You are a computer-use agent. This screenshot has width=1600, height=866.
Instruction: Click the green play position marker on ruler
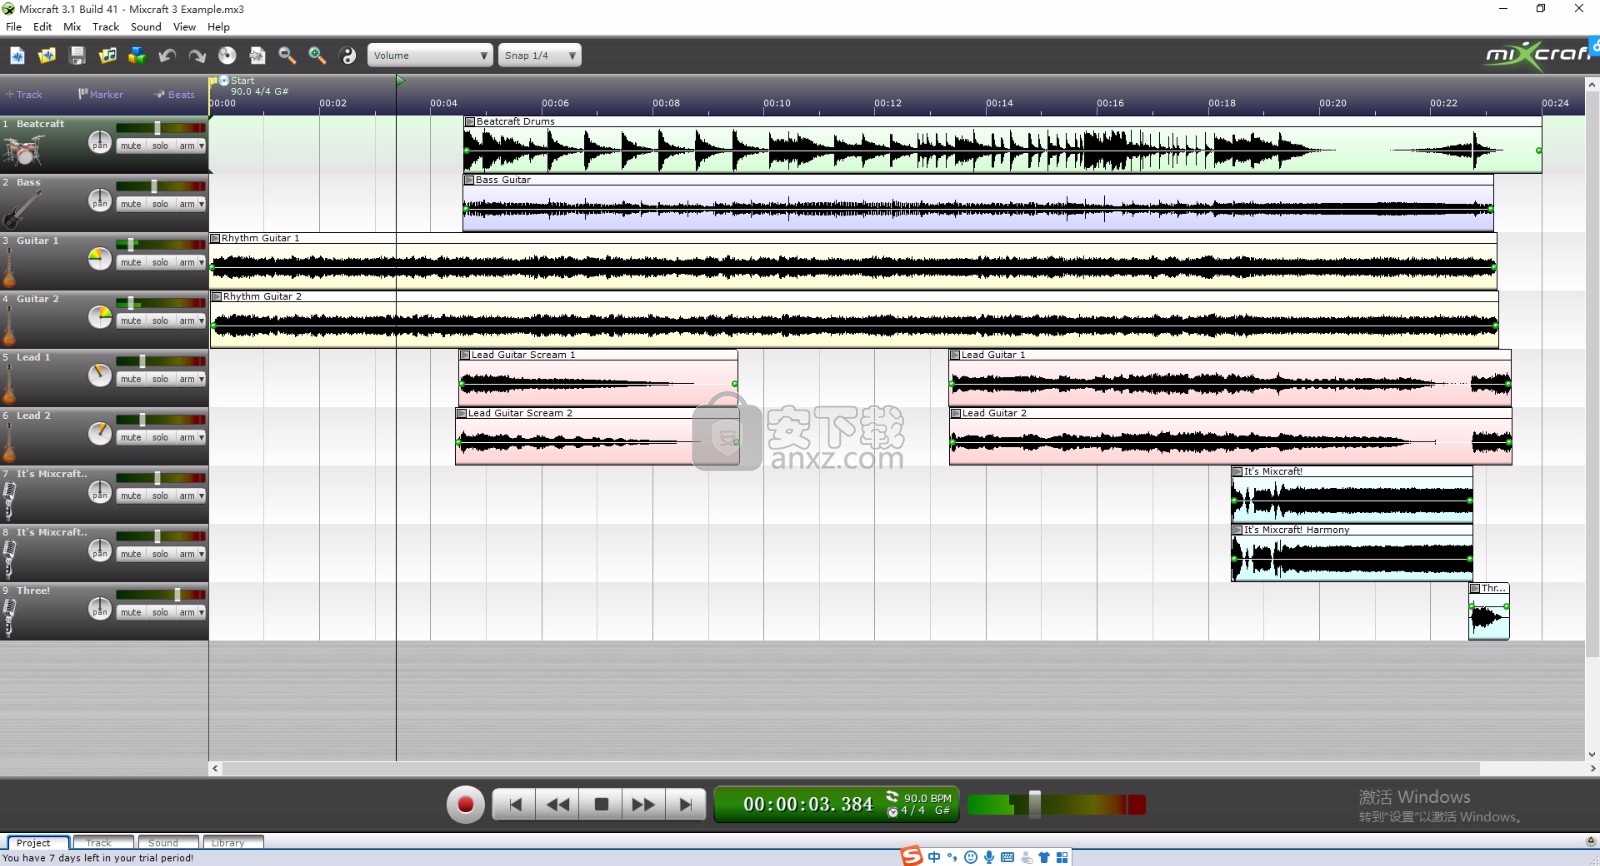(400, 81)
